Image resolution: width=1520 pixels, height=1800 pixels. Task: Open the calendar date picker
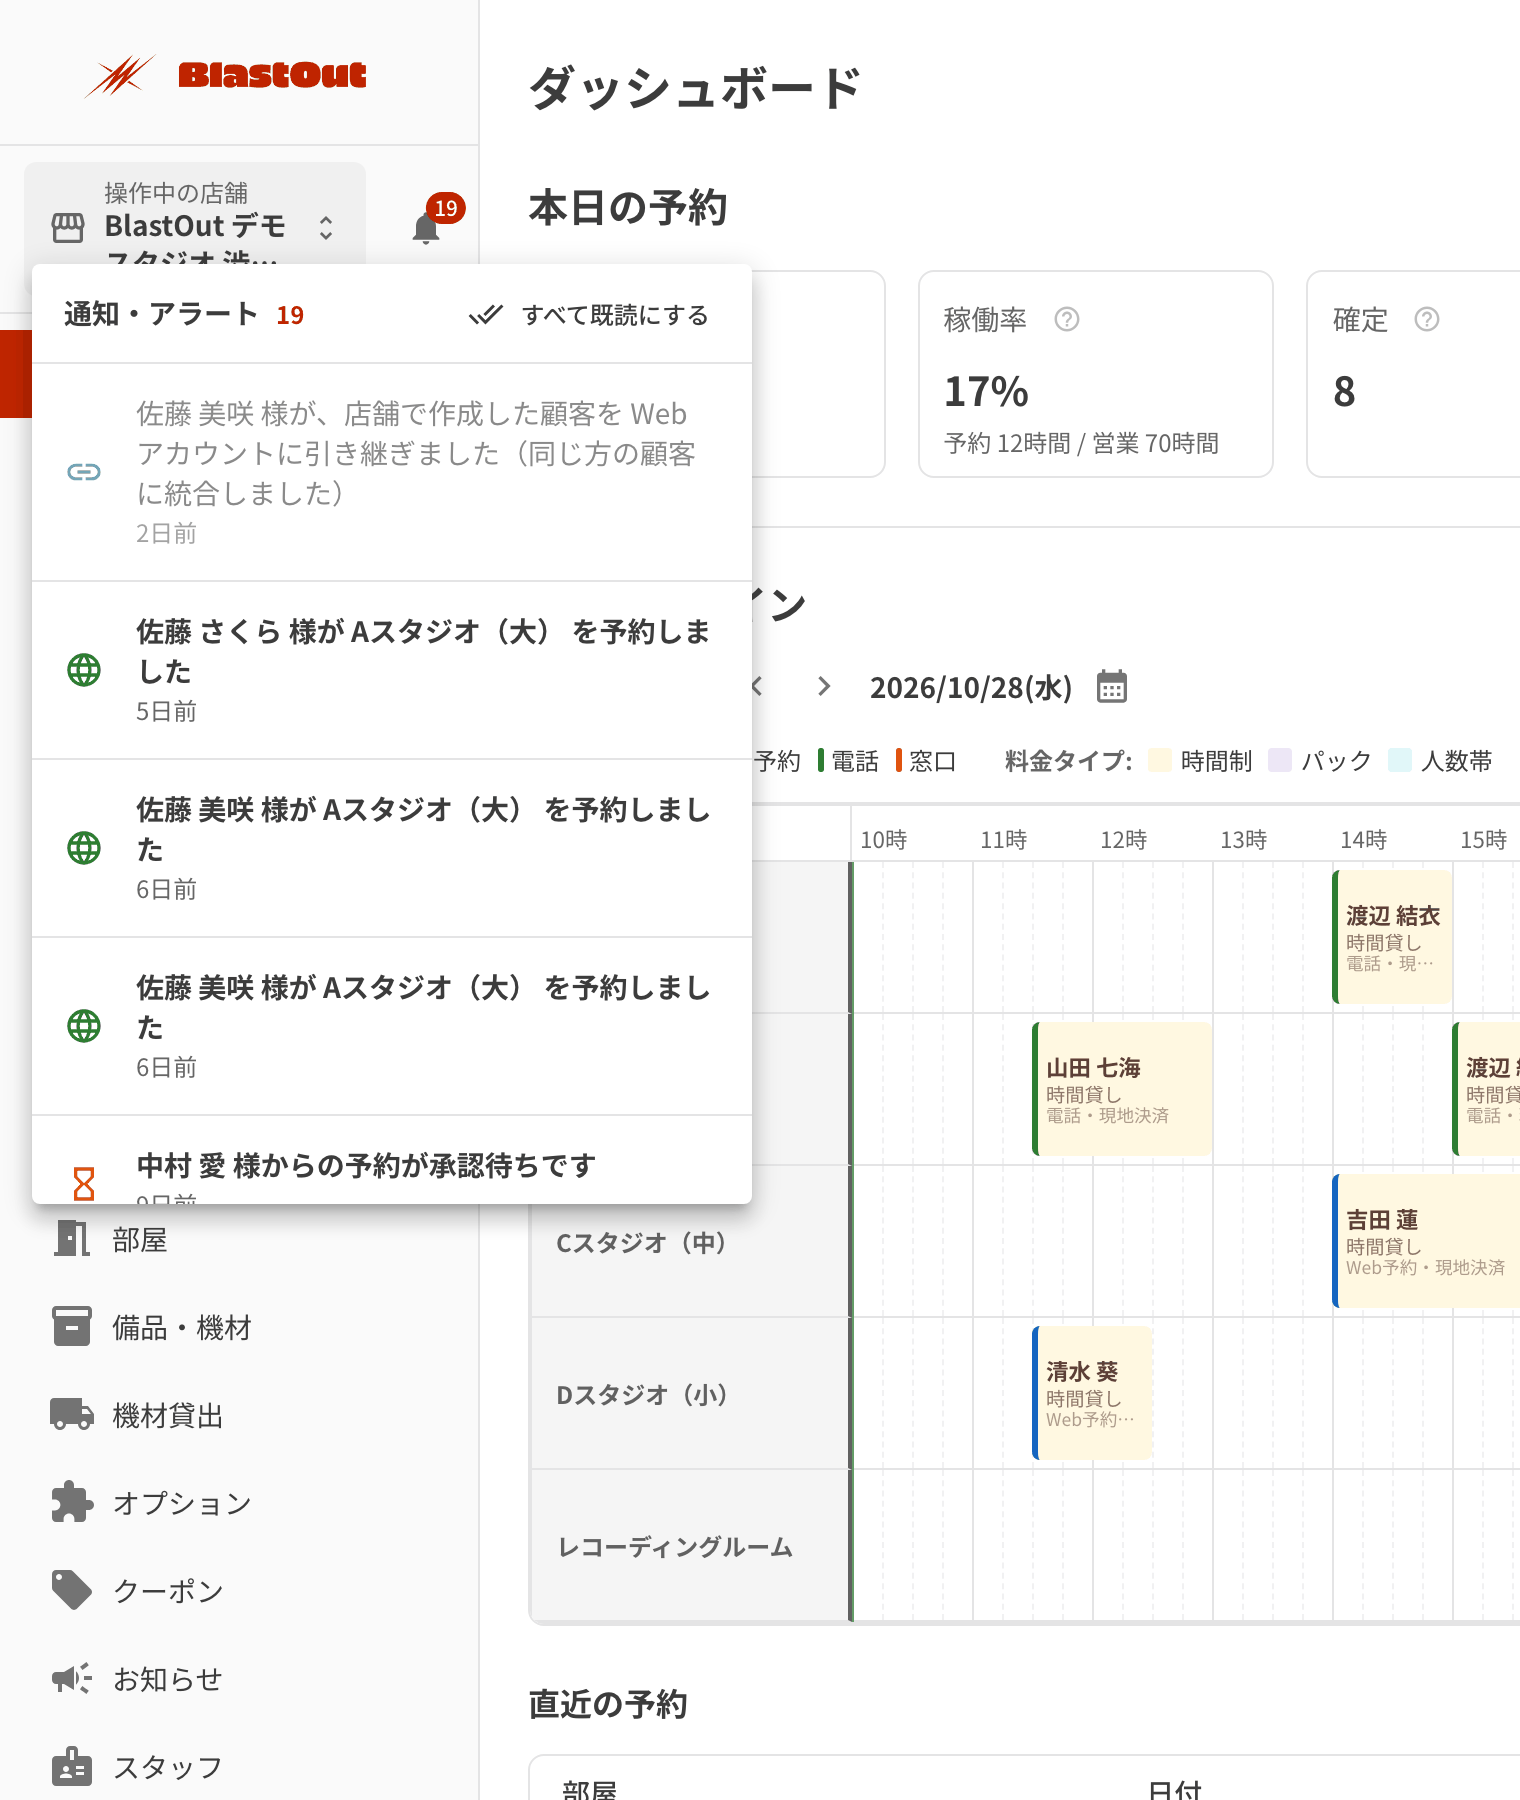coord(1112,687)
